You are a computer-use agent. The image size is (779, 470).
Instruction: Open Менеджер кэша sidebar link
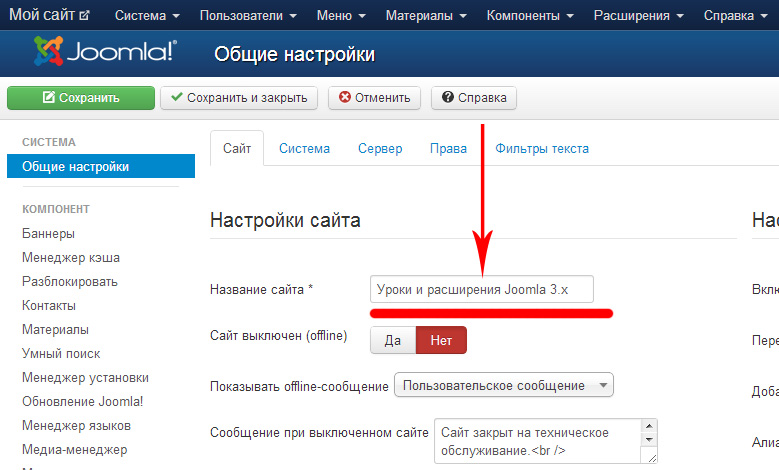point(70,257)
